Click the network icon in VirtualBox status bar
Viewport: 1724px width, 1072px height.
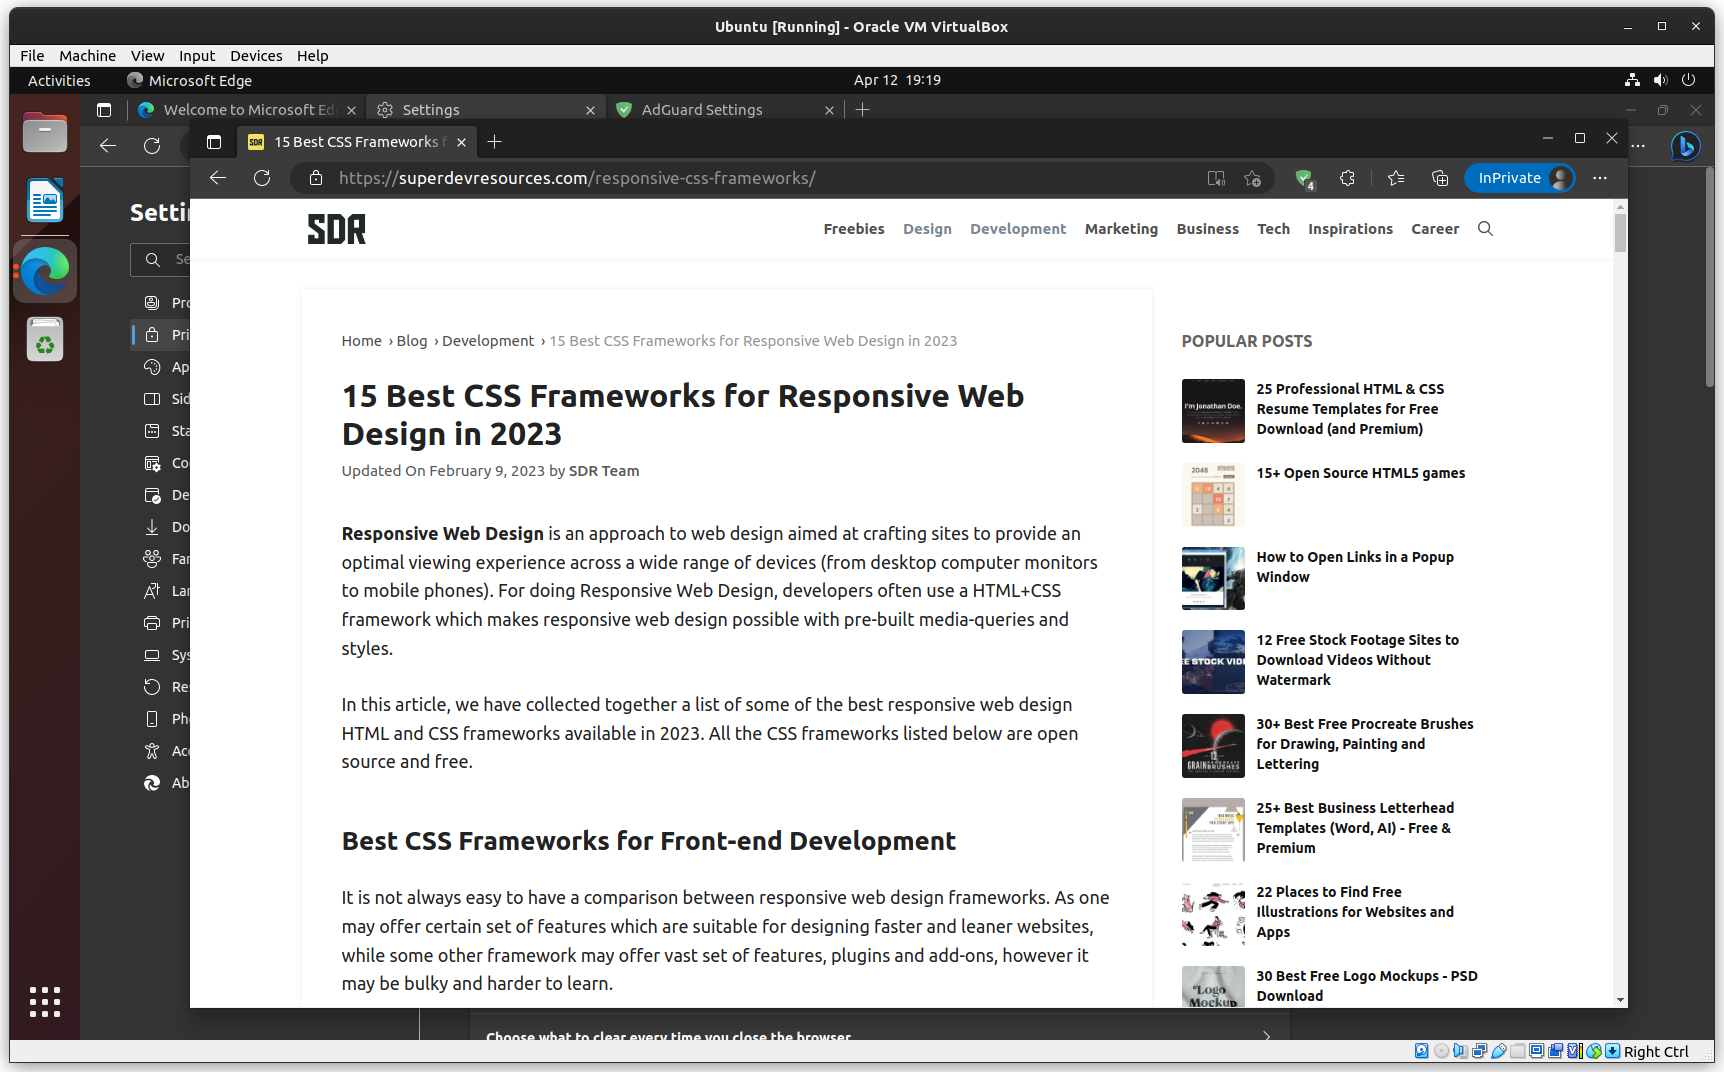1479,1051
